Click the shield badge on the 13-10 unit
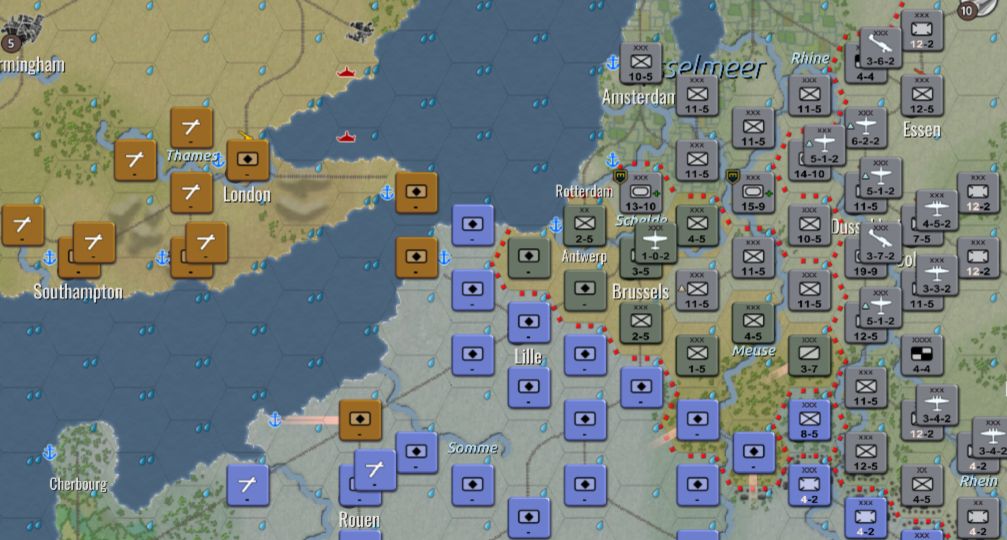 tap(620, 176)
